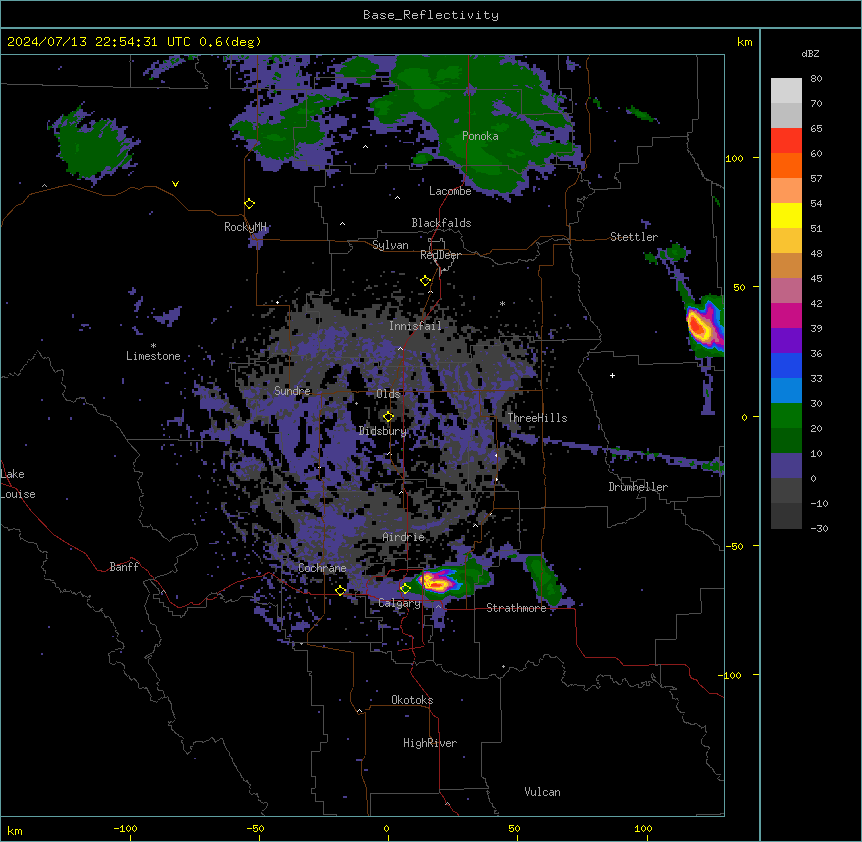The width and height of the screenshot is (862, 842).
Task: Click the asterisk marker above Limestone
Action: coord(153,346)
